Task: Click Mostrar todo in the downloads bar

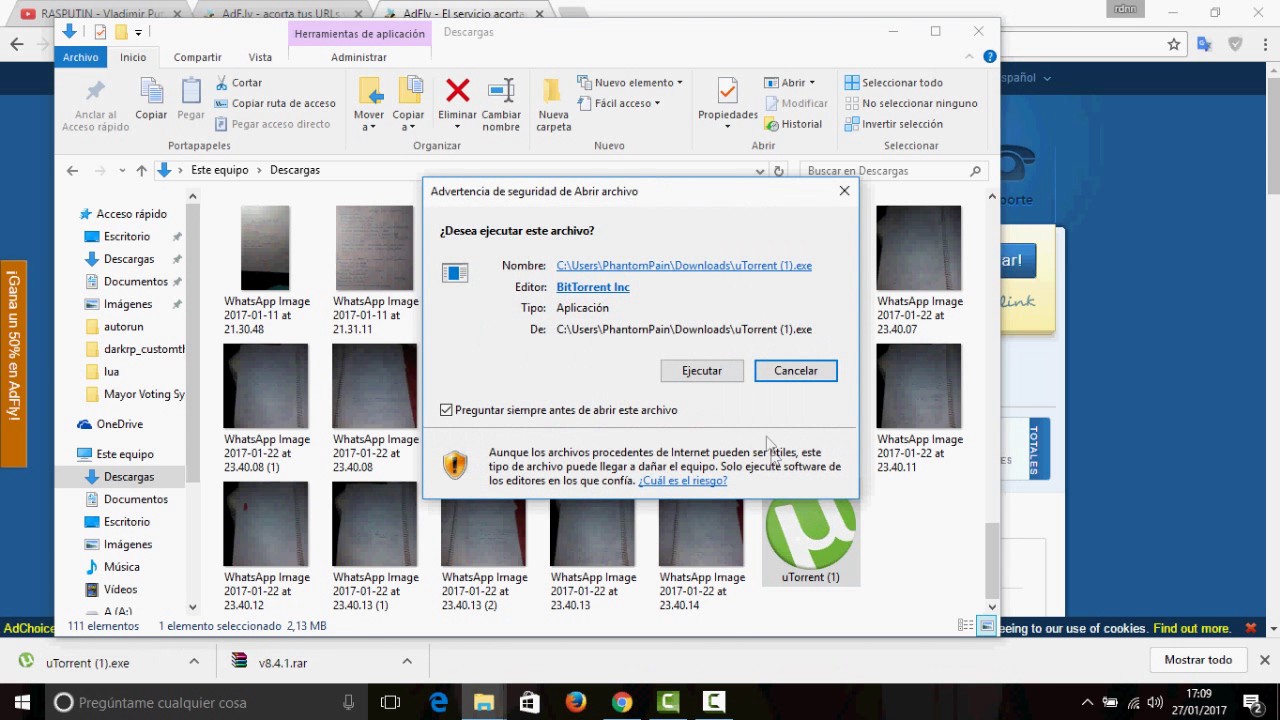Action: point(1198,660)
